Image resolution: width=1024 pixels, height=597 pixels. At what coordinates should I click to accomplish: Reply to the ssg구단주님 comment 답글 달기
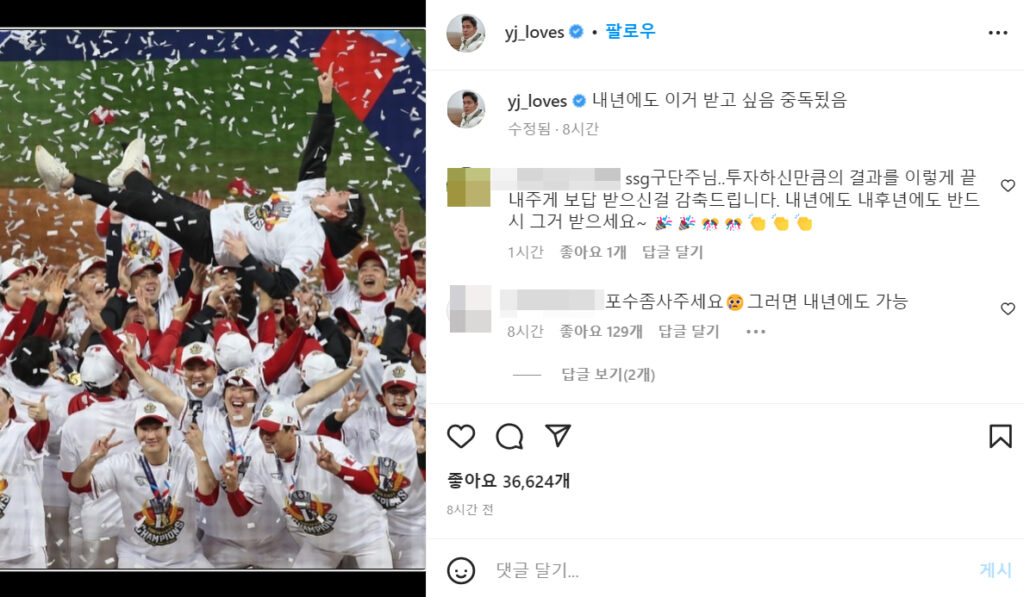point(673,252)
